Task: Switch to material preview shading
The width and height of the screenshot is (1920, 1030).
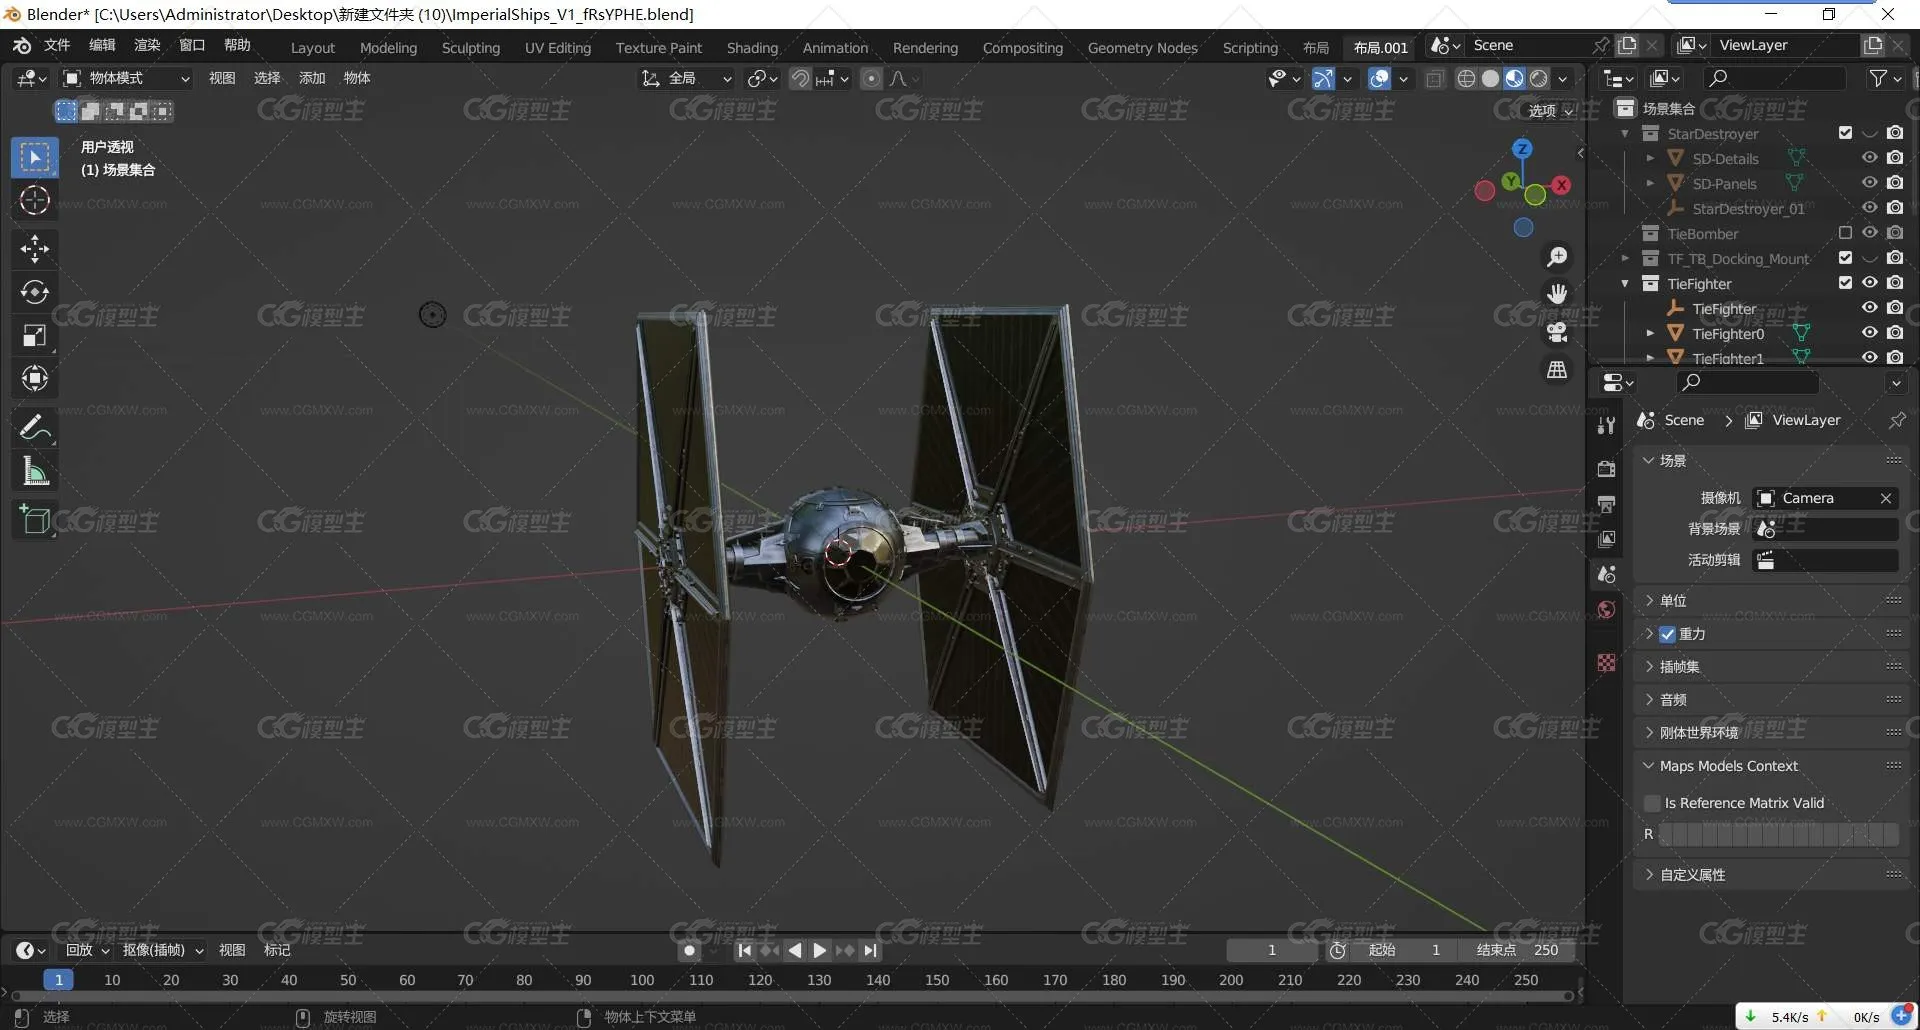Action: click(1514, 79)
